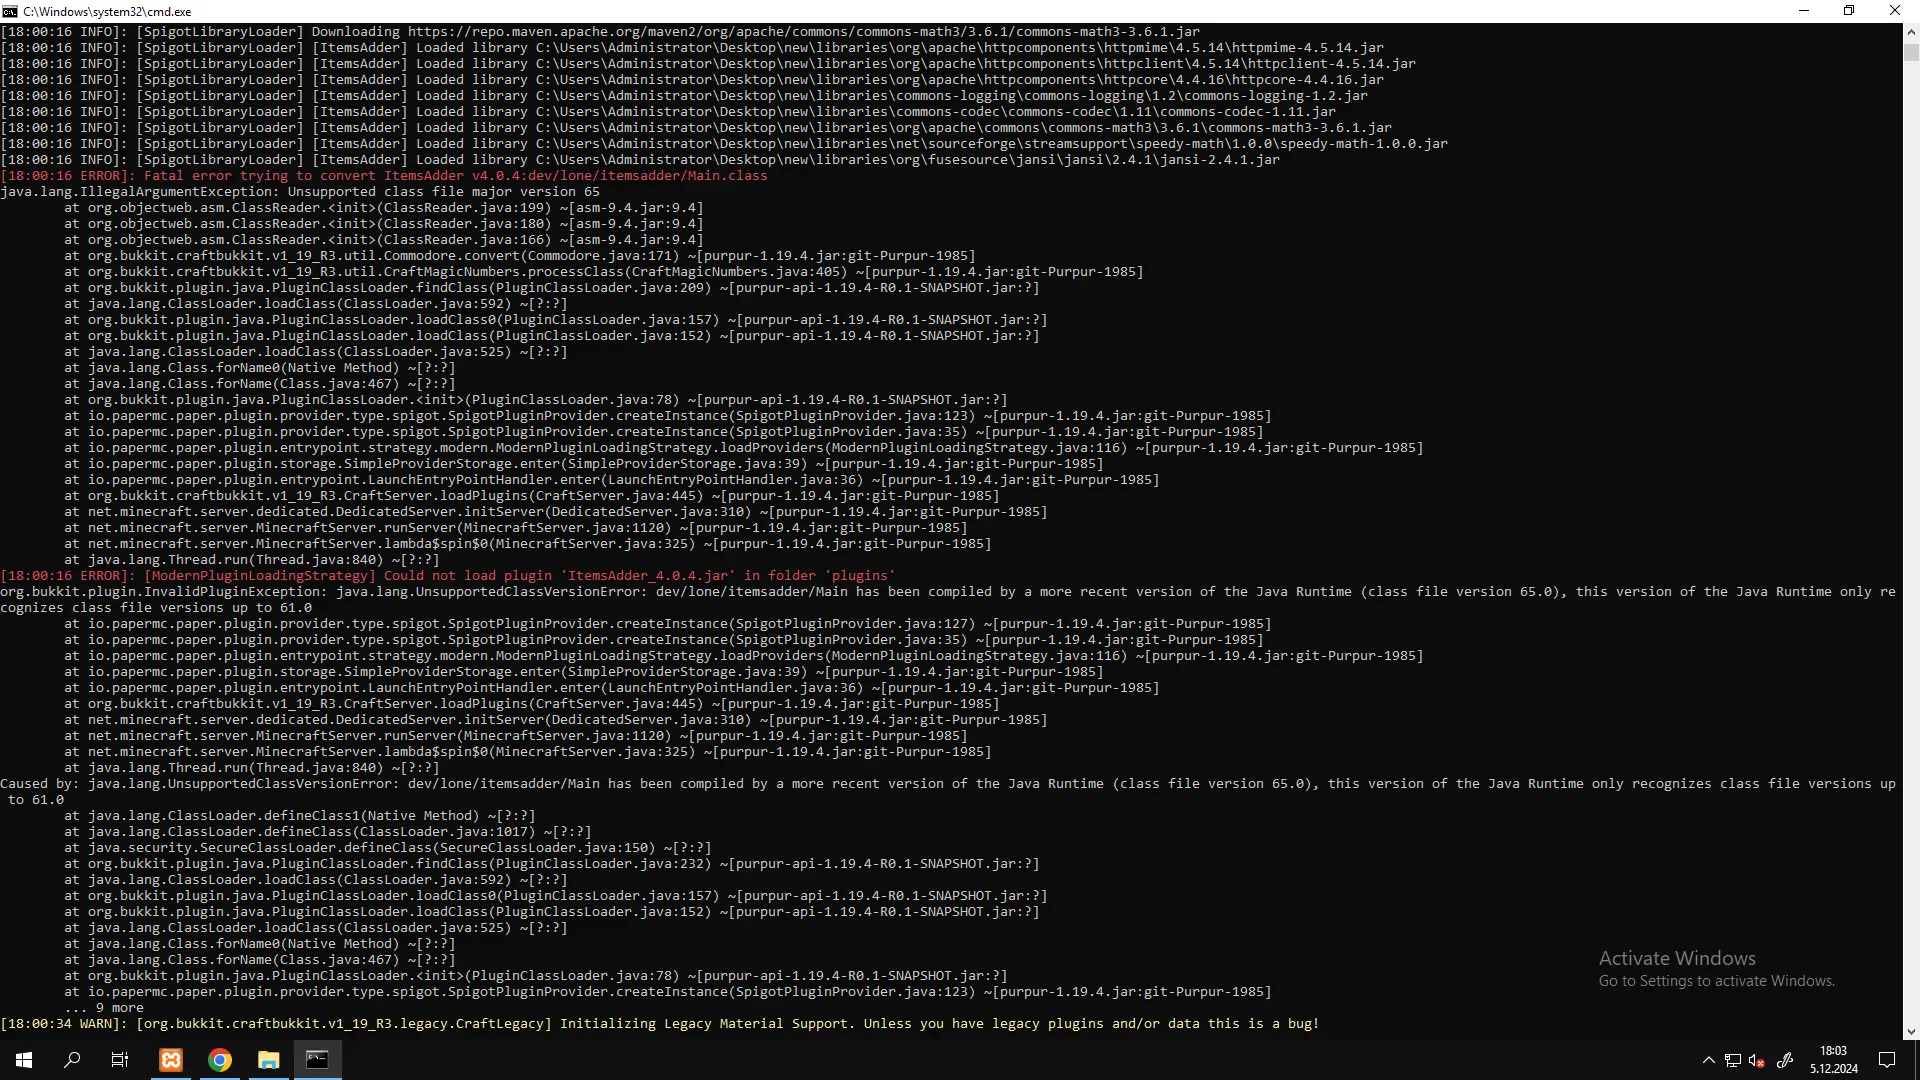Click the '... 9 more' line
This screenshot has width=1920, height=1080.
pyautogui.click(x=104, y=1007)
